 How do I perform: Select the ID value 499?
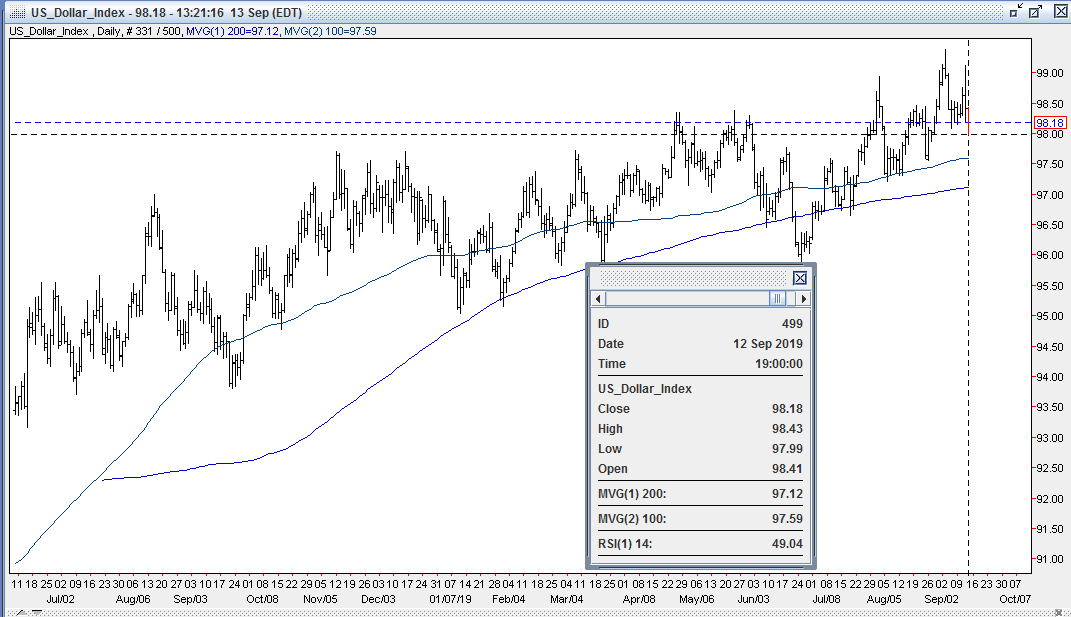point(792,324)
